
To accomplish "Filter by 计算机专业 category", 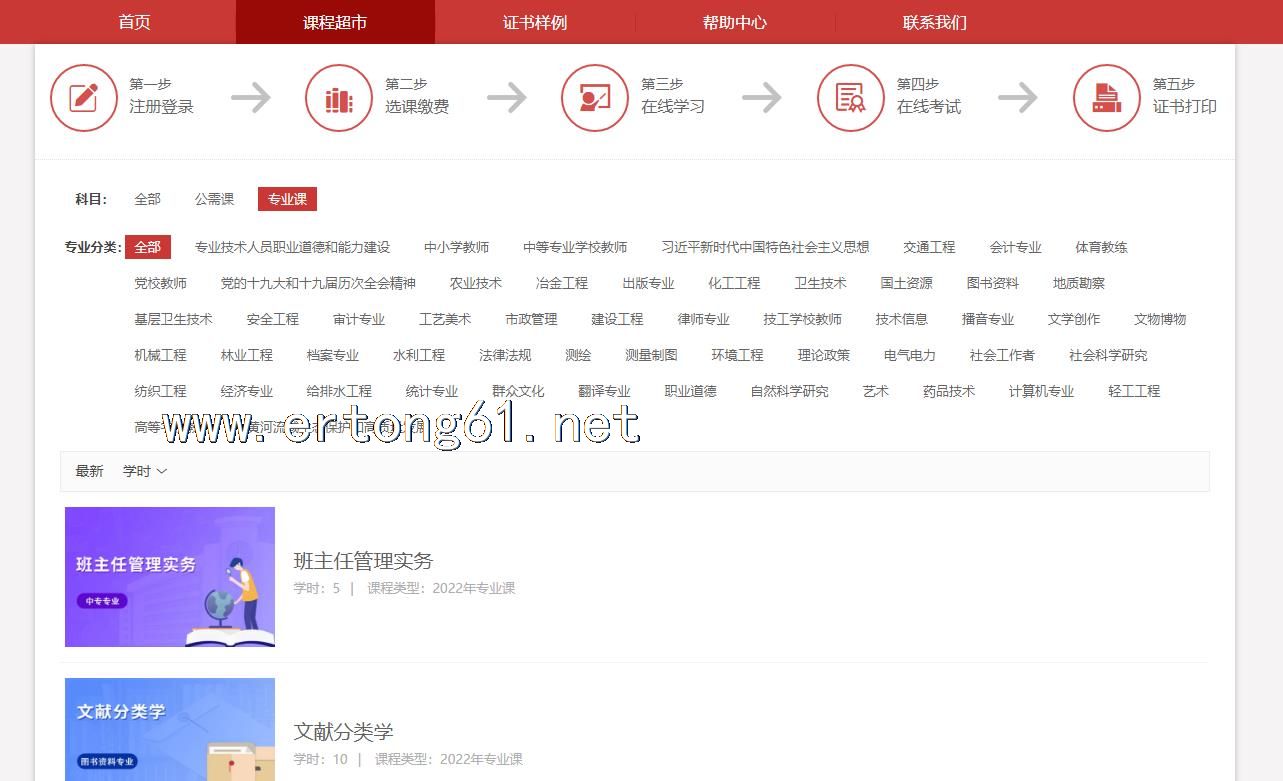I will tap(1041, 391).
